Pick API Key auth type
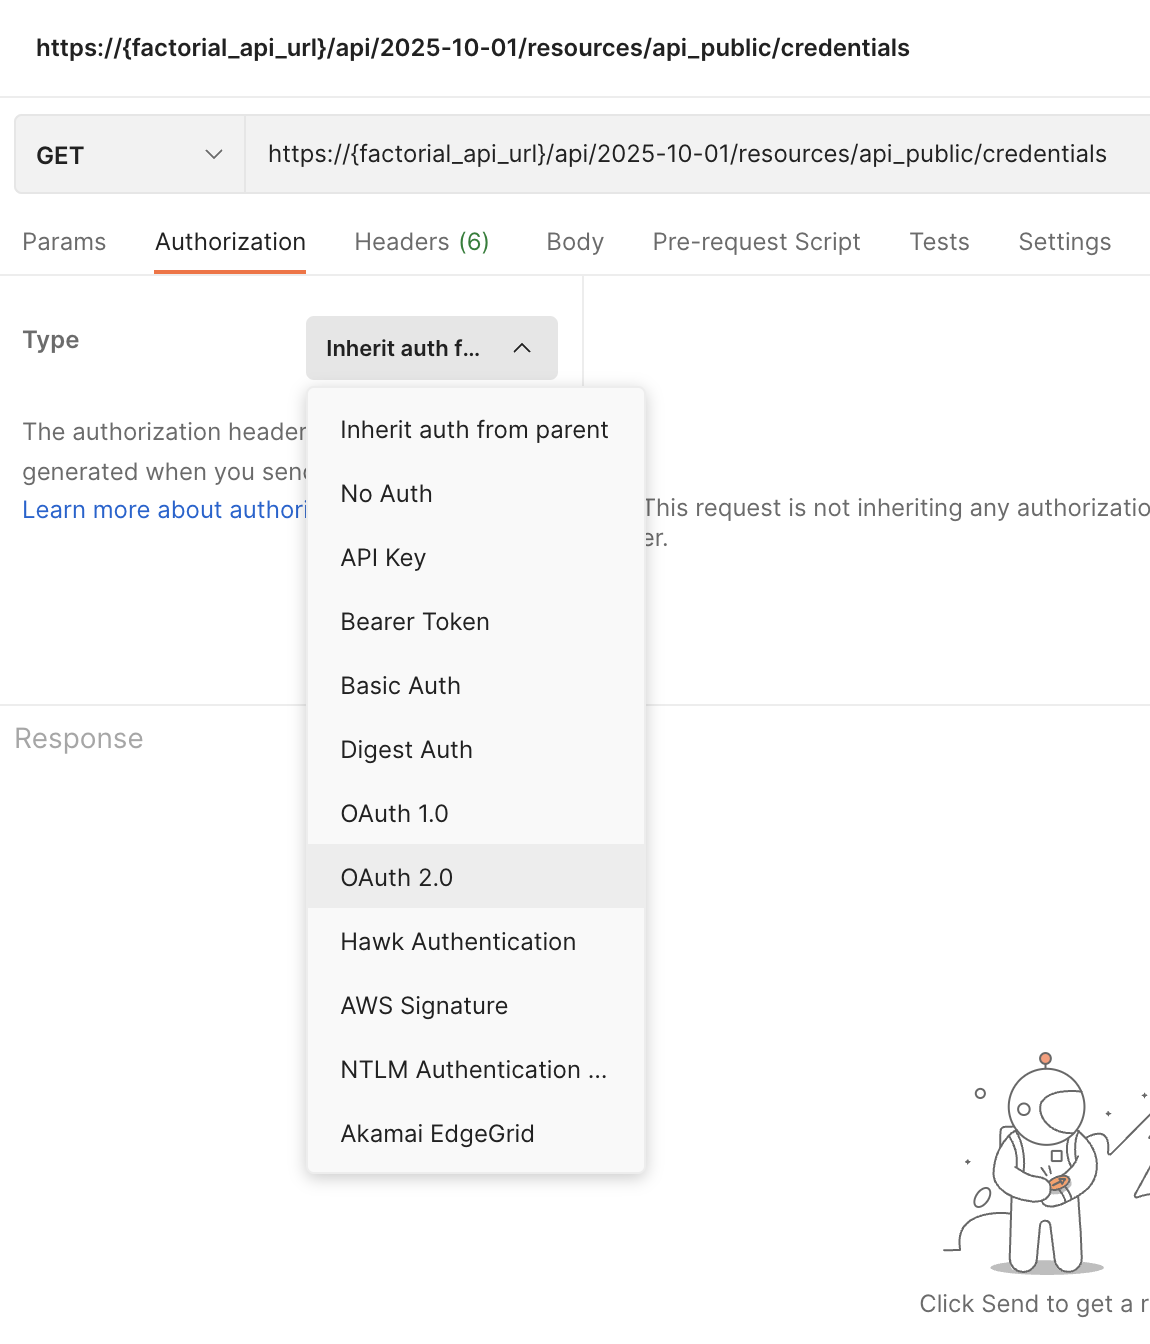 (x=476, y=558)
